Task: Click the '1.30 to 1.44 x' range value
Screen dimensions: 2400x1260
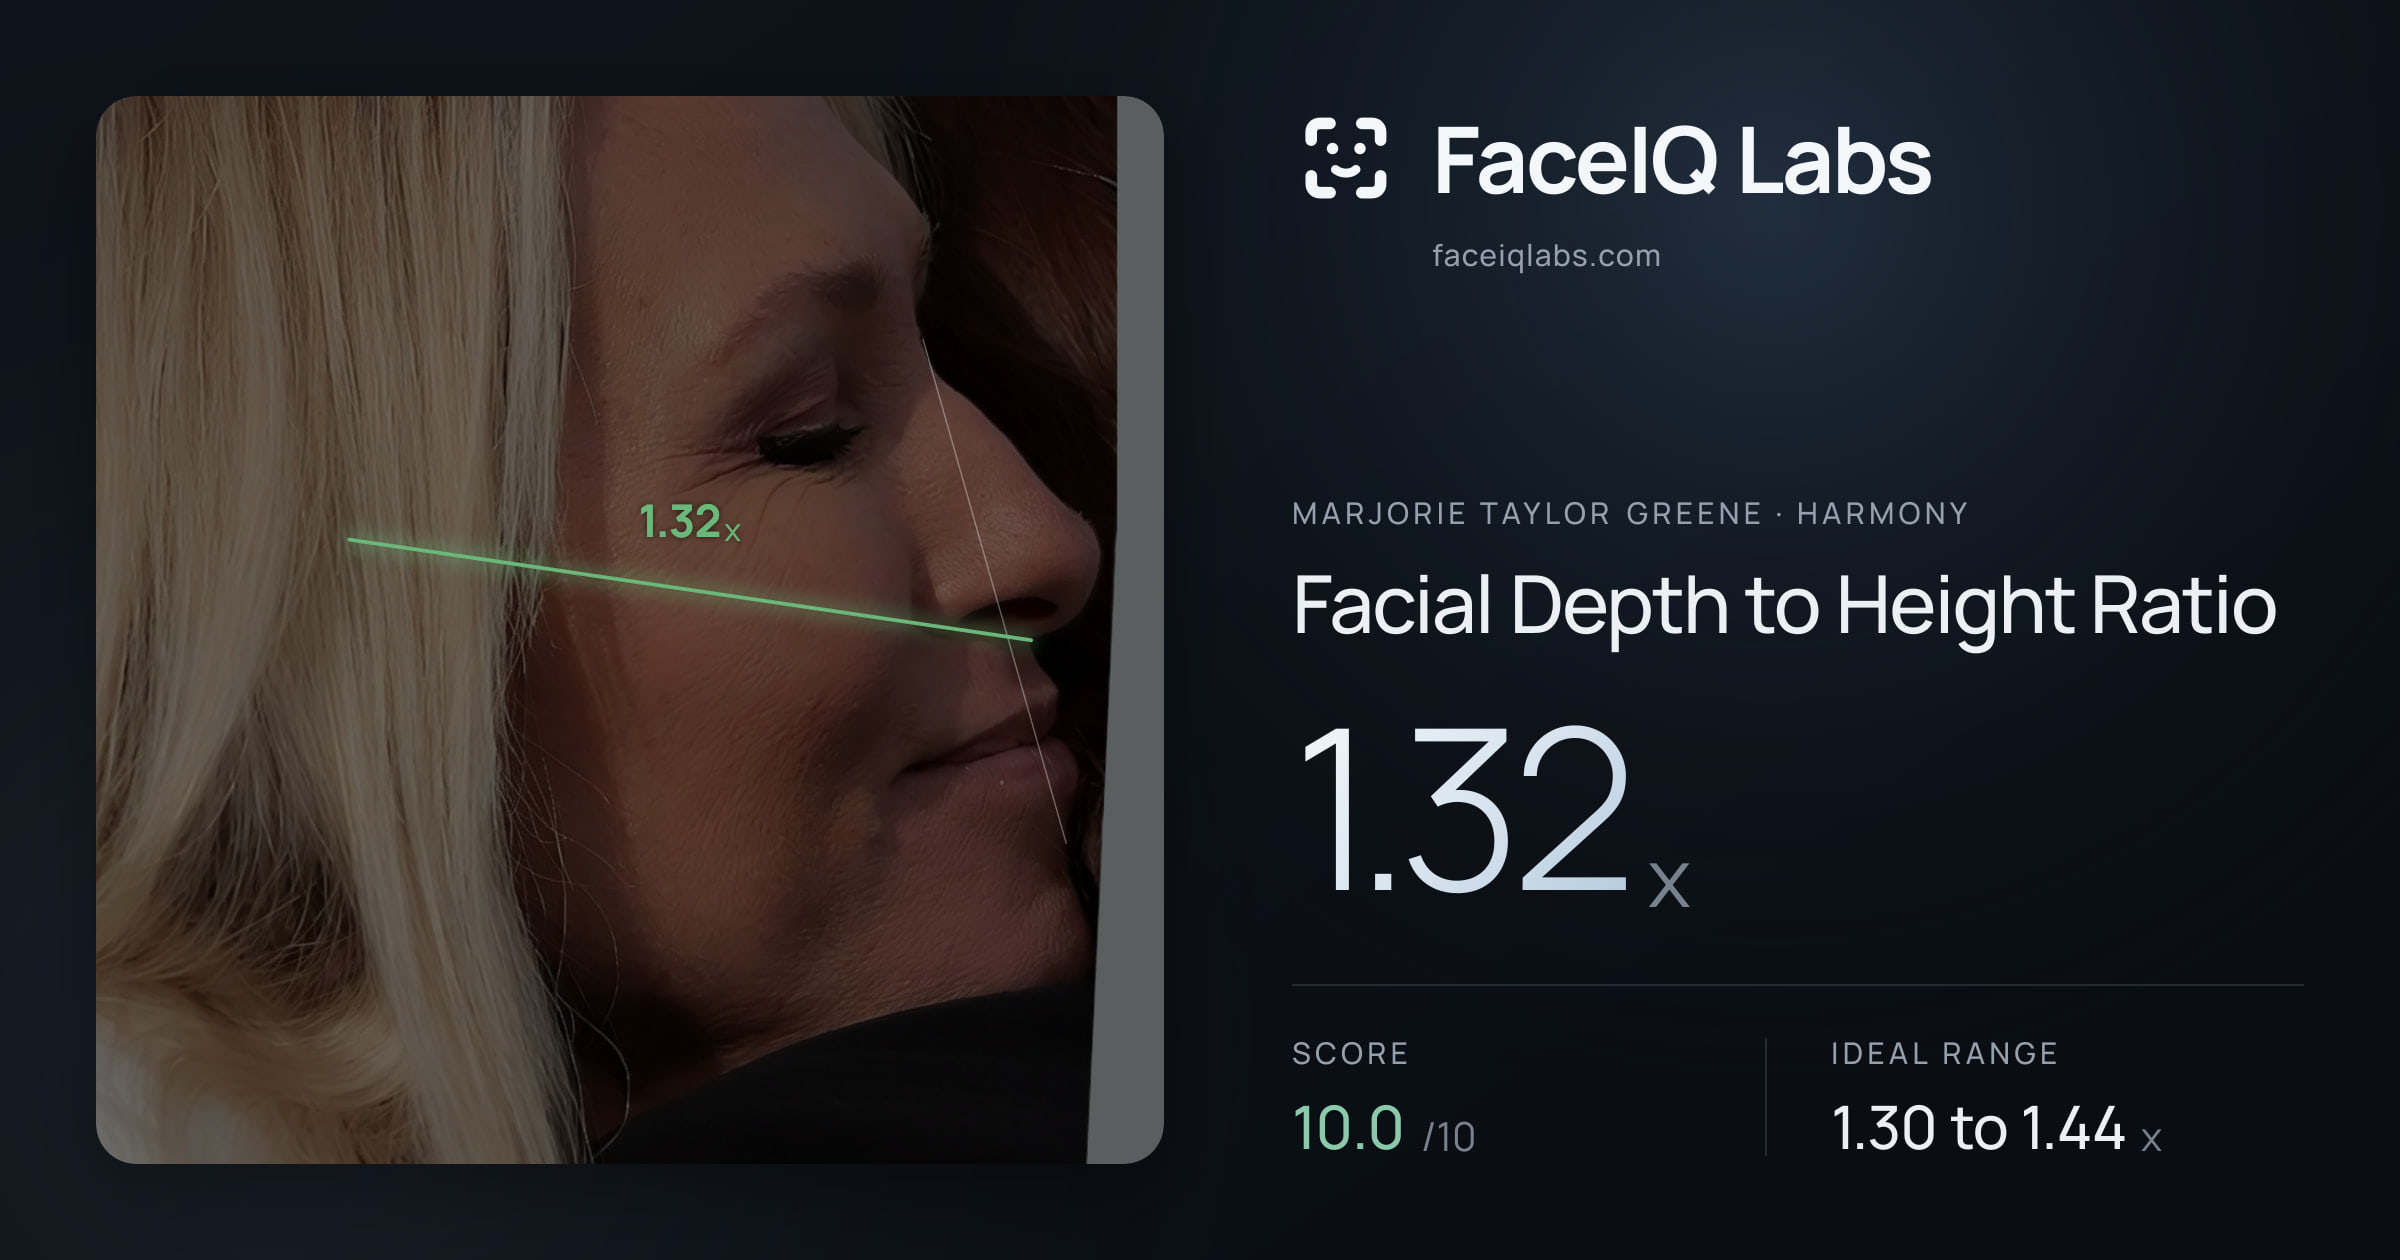Action: tap(1996, 1128)
